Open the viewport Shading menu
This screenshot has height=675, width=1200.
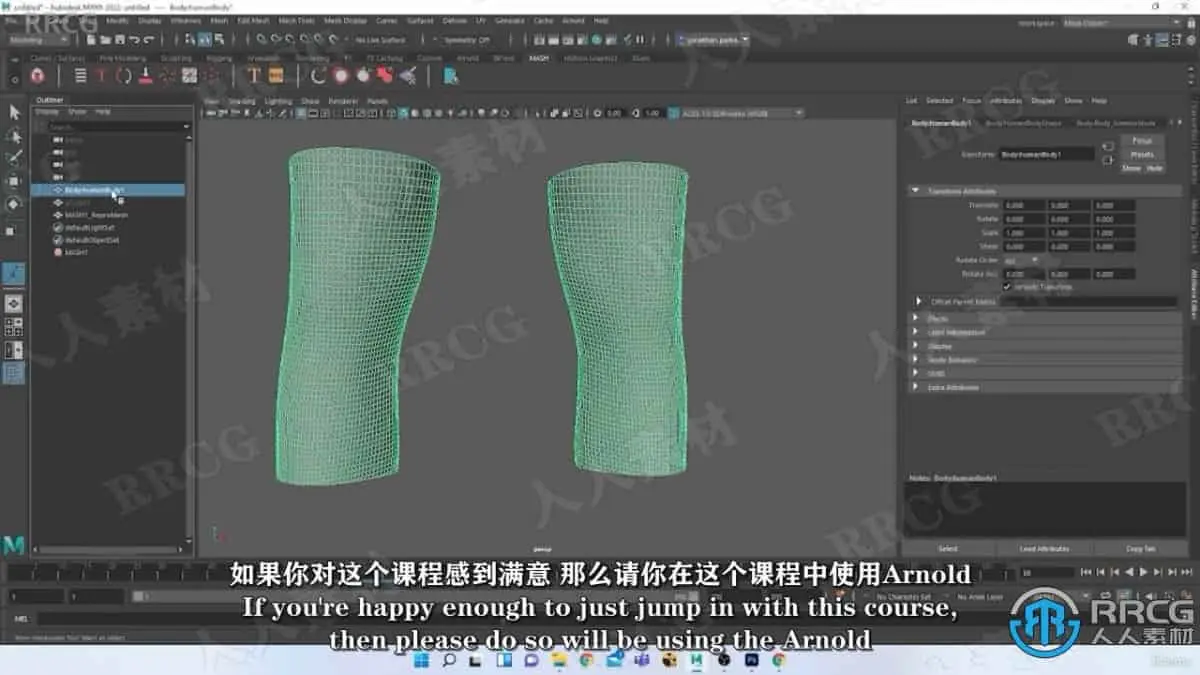(x=241, y=101)
